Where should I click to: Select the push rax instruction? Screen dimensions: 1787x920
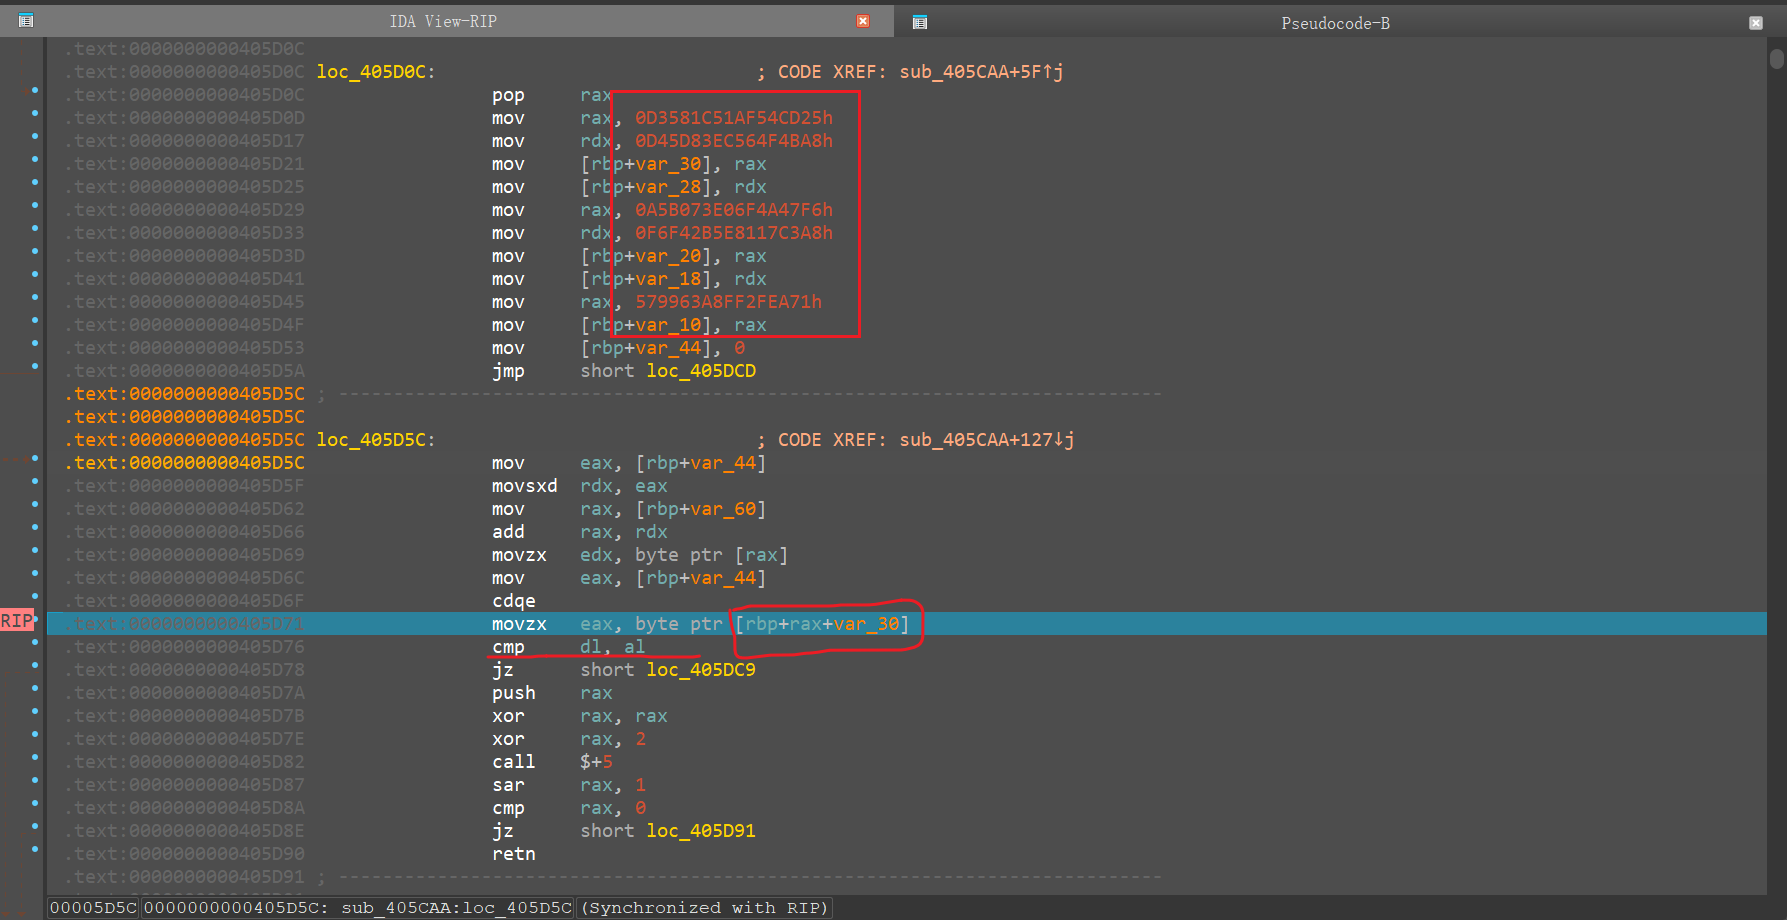(552, 693)
